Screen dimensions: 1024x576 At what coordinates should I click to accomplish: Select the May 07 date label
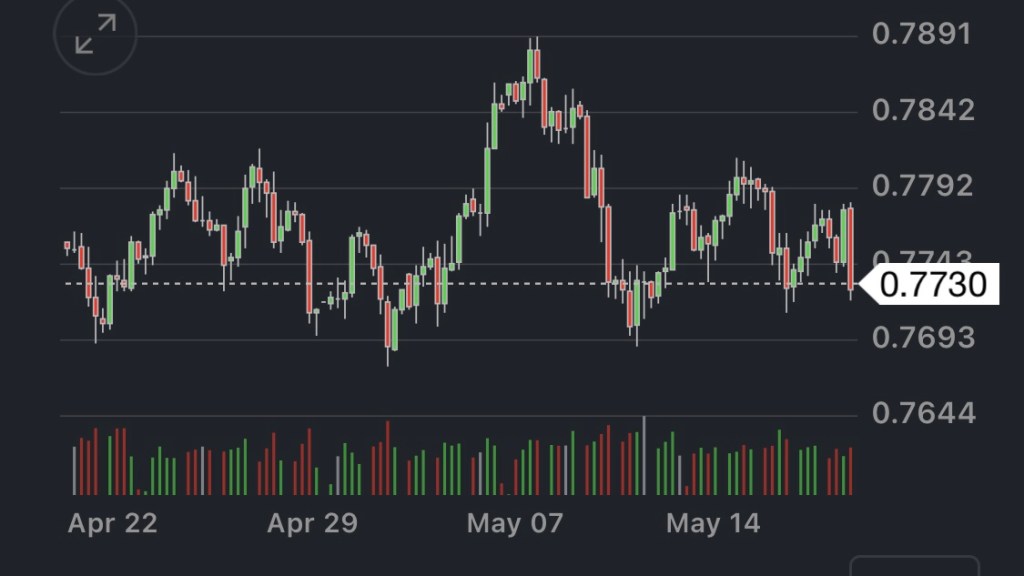tap(515, 523)
